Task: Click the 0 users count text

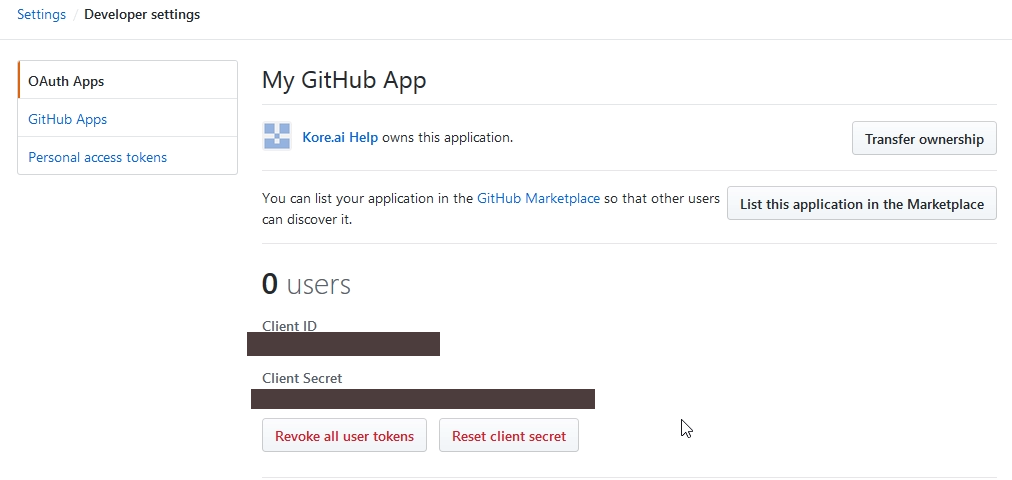Action: pyautogui.click(x=307, y=284)
